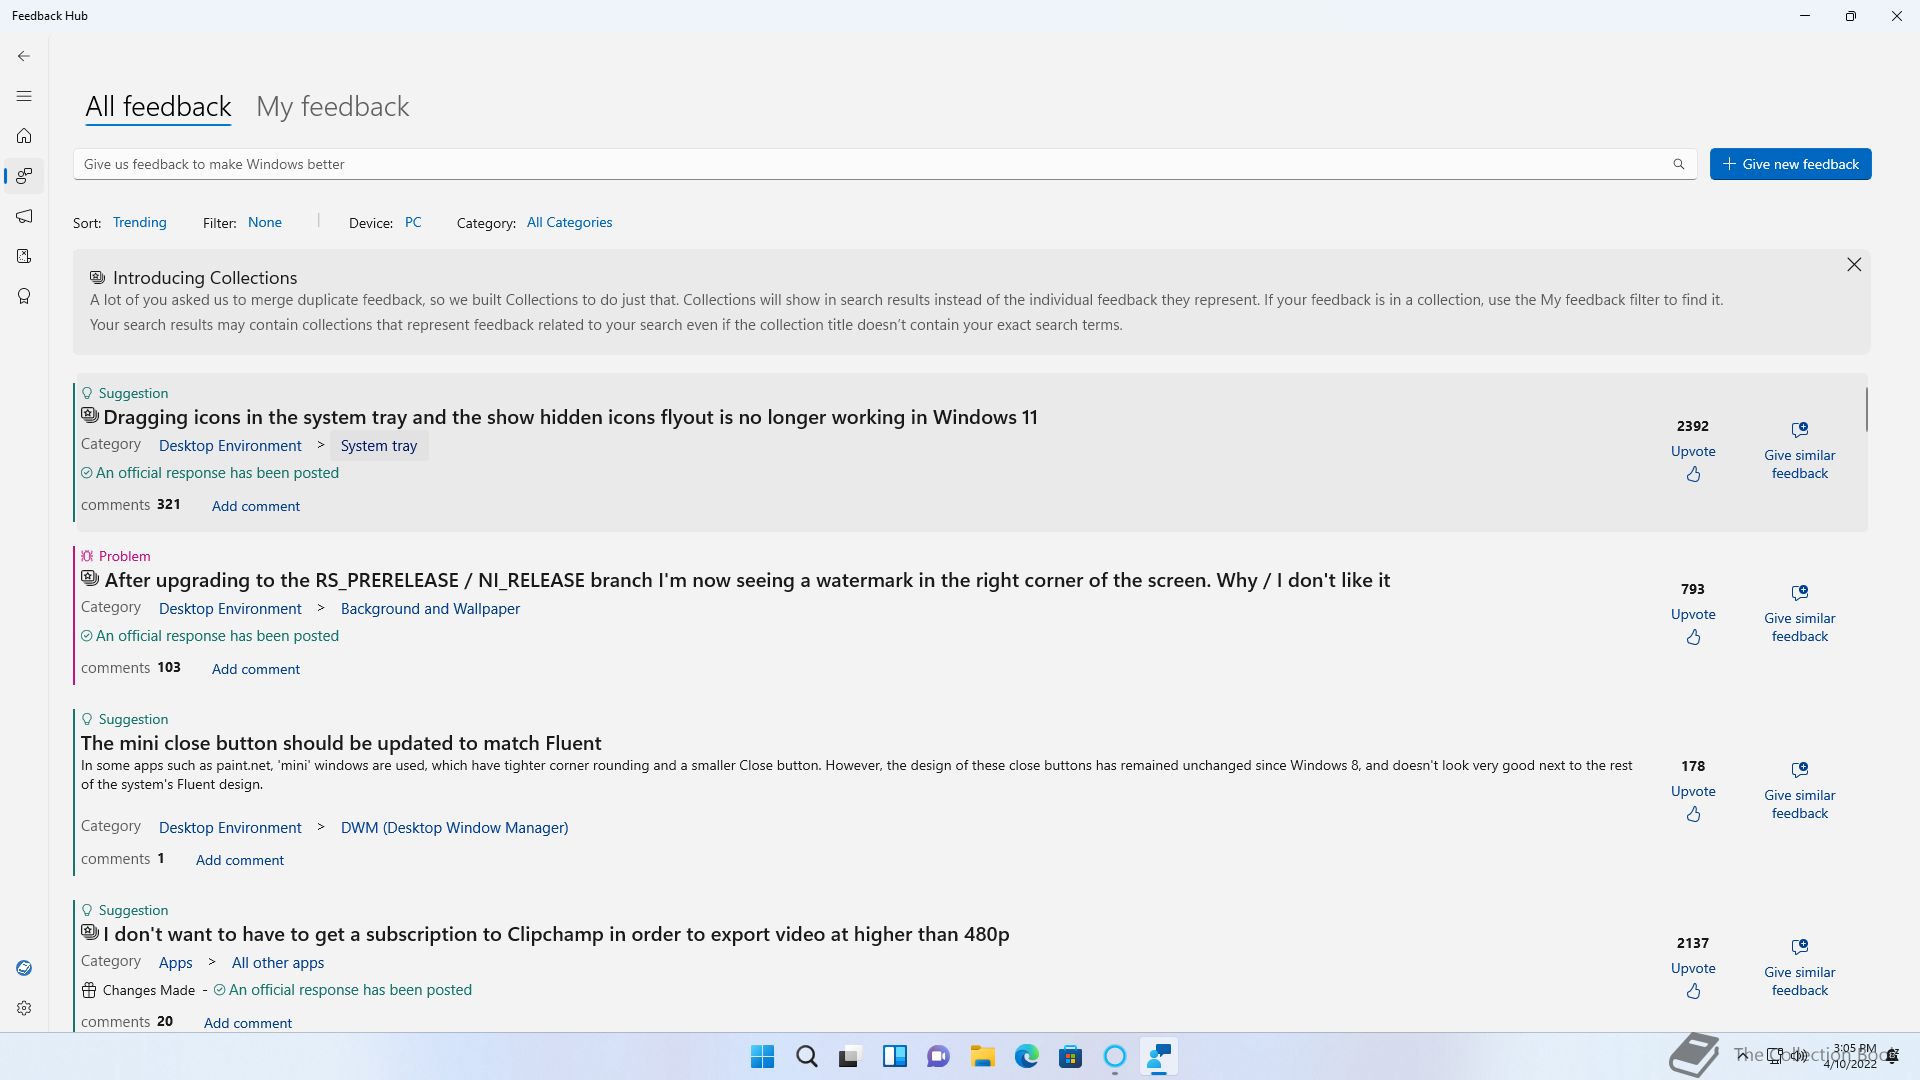Give similar feedback icon for system tray item
Screen dimensions: 1920x1080
1800,429
